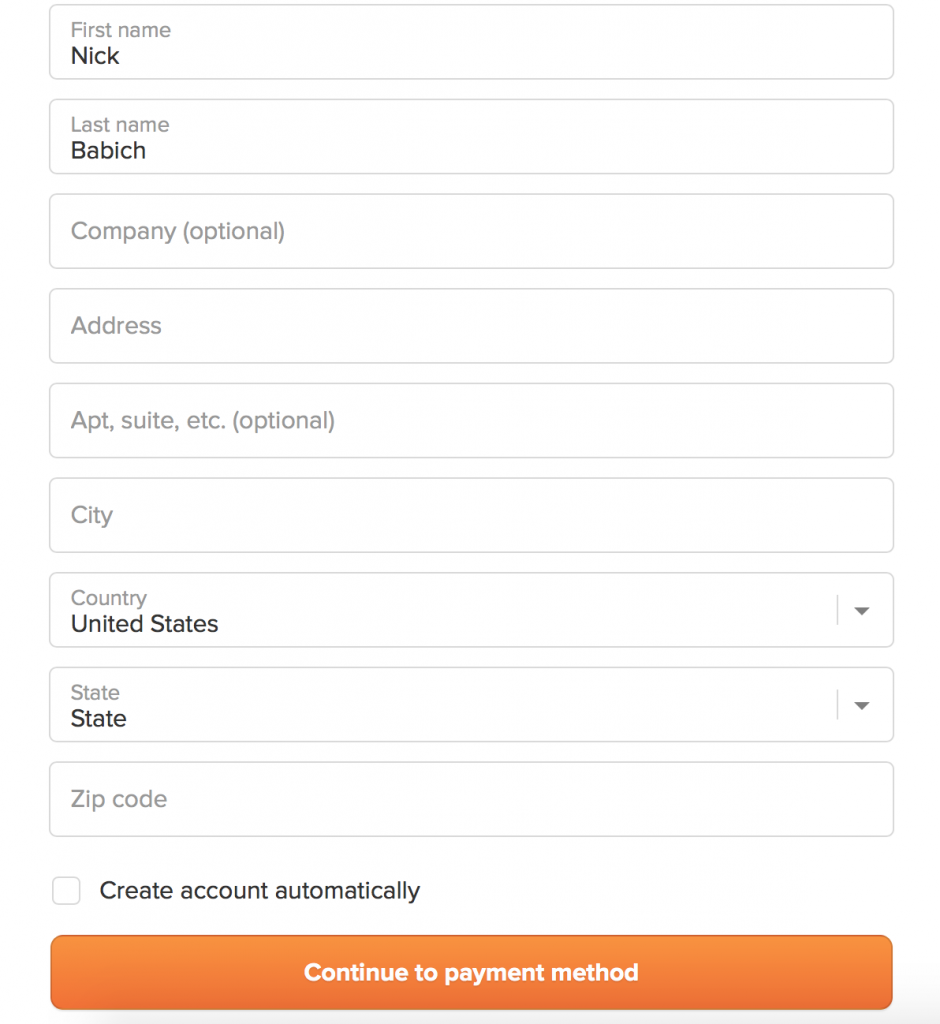This screenshot has height=1024, width=940.
Task: Click the "United States" country value
Action: pyautogui.click(x=144, y=624)
